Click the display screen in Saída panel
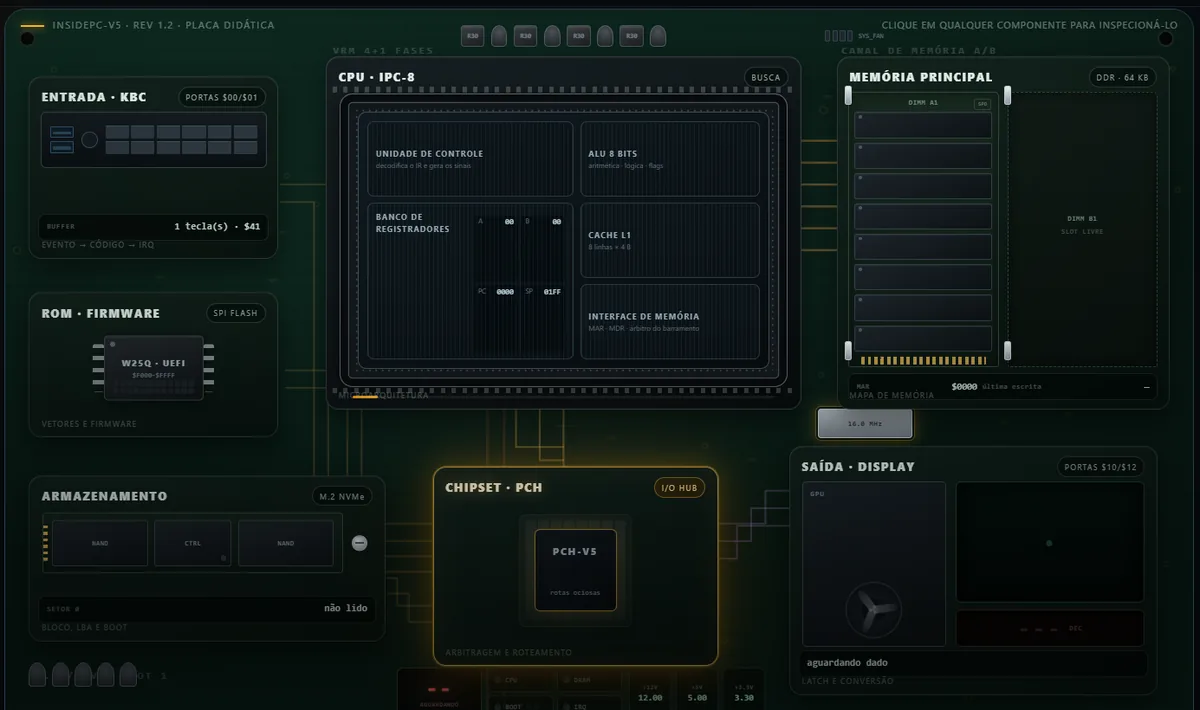1200x710 pixels. tap(1050, 543)
